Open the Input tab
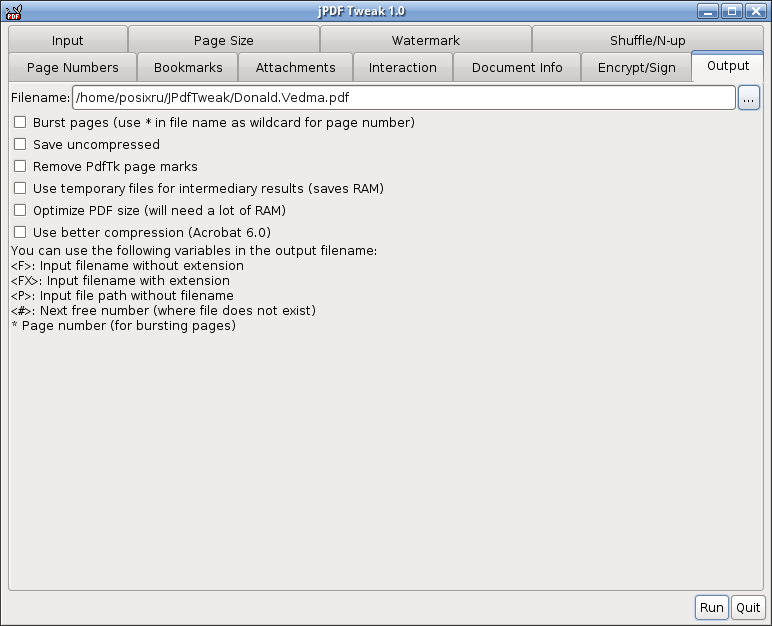Screen dimensions: 772x626 (68, 40)
